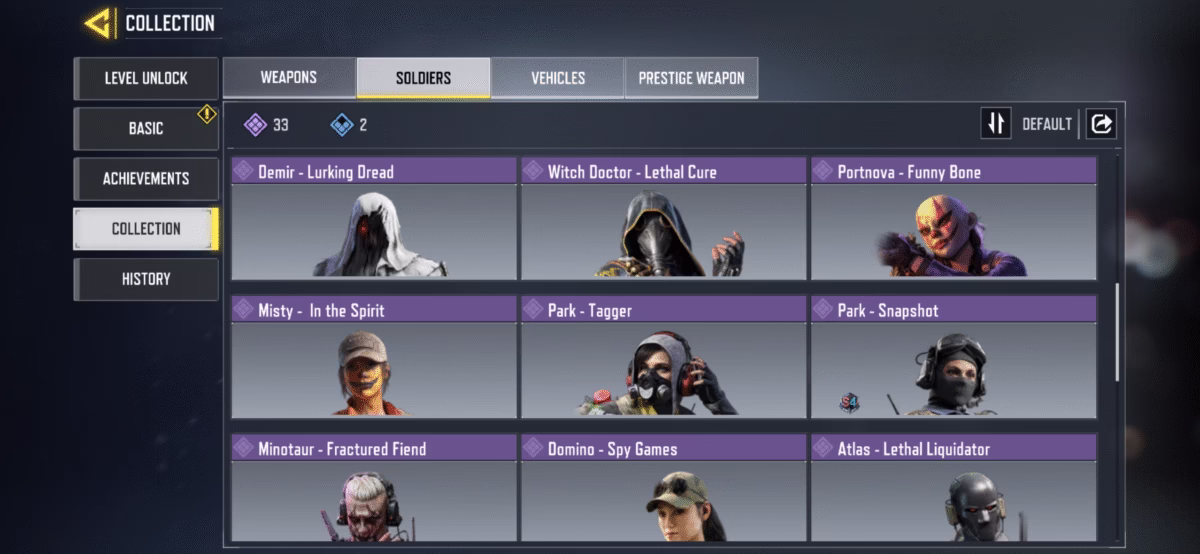
Task: Click the yellow back arrow icon
Action: click(98, 23)
